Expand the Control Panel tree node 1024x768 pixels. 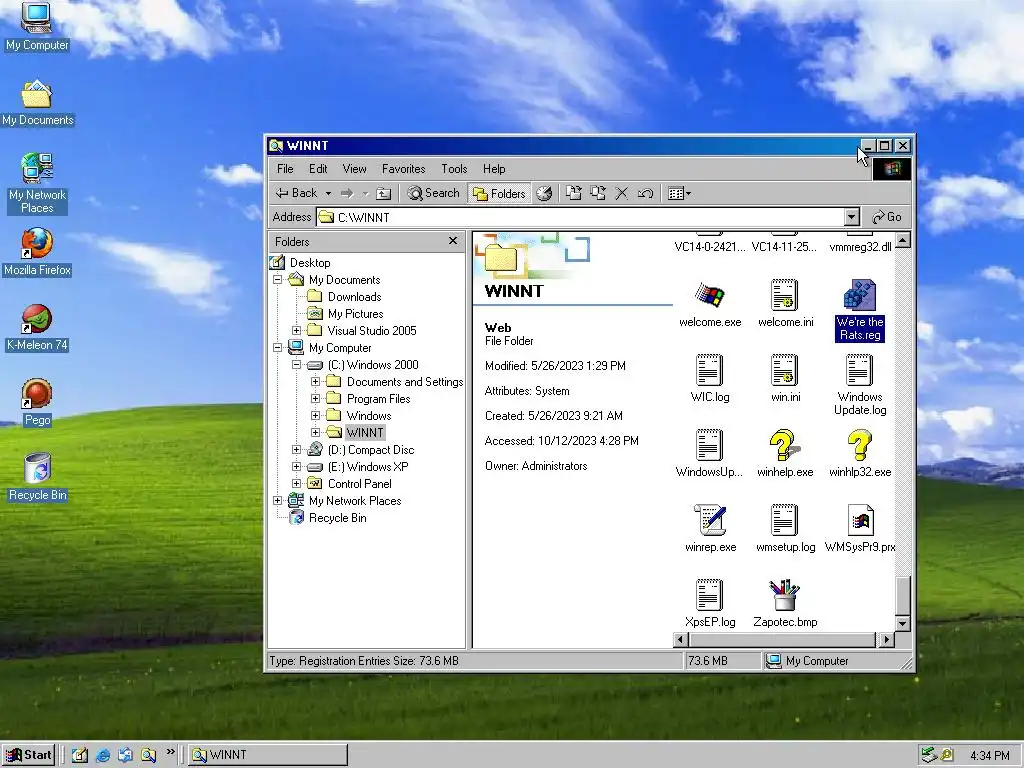296,483
